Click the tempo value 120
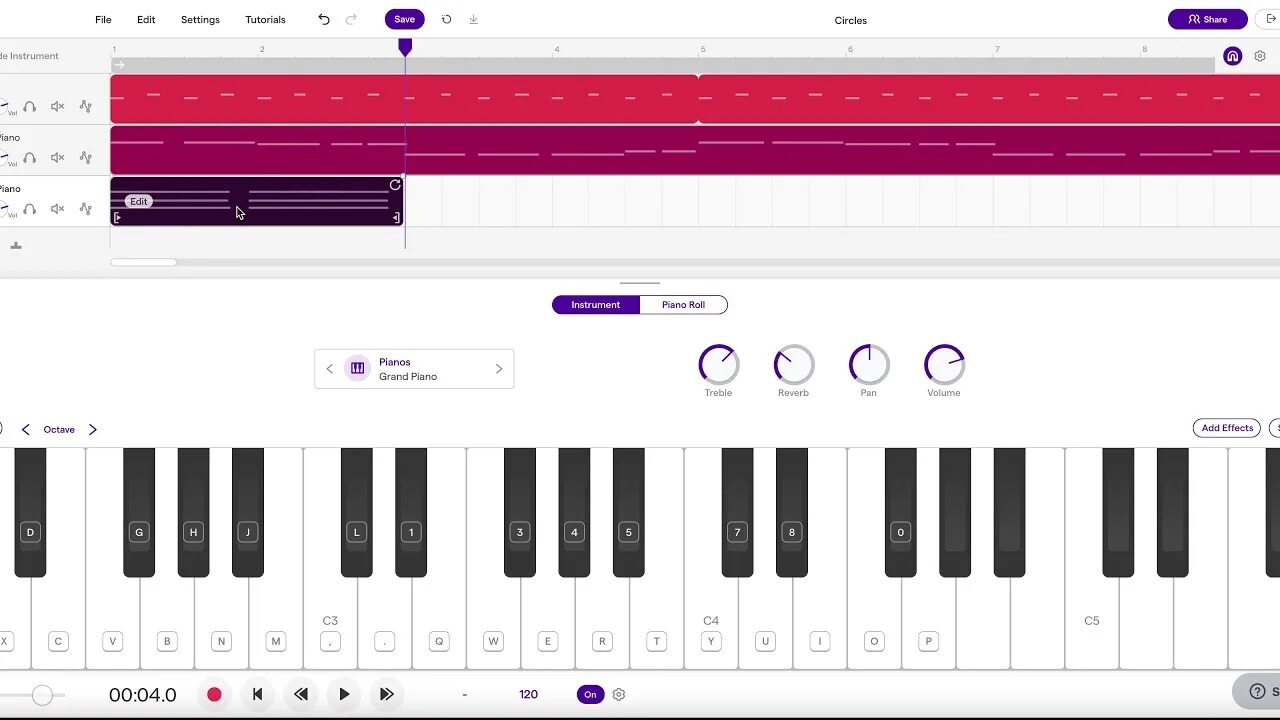Viewport: 1280px width, 720px height. pyautogui.click(x=528, y=694)
